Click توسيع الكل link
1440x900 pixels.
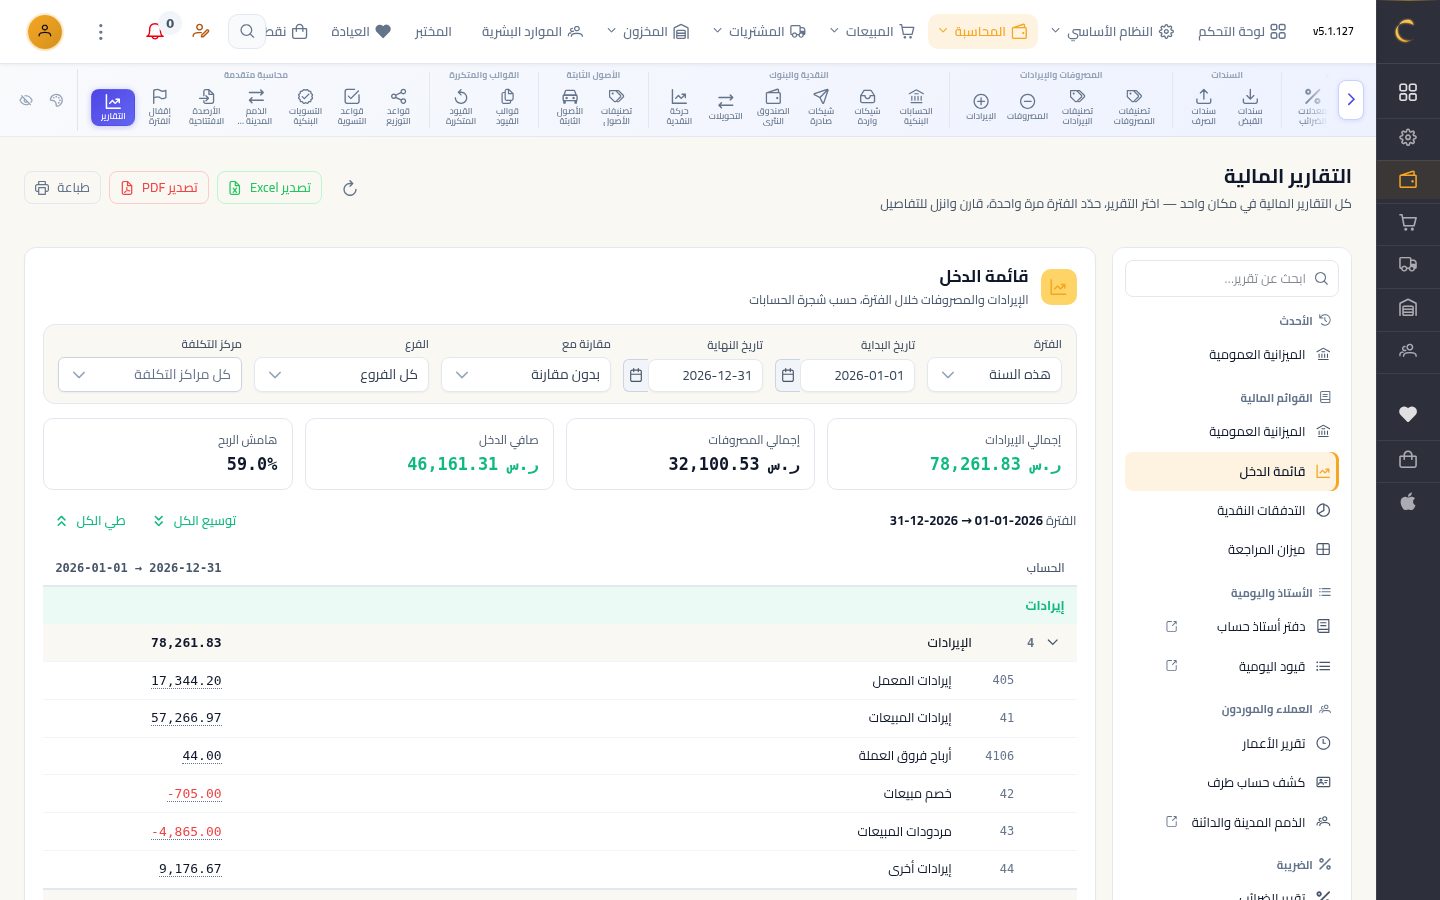tap(195, 521)
